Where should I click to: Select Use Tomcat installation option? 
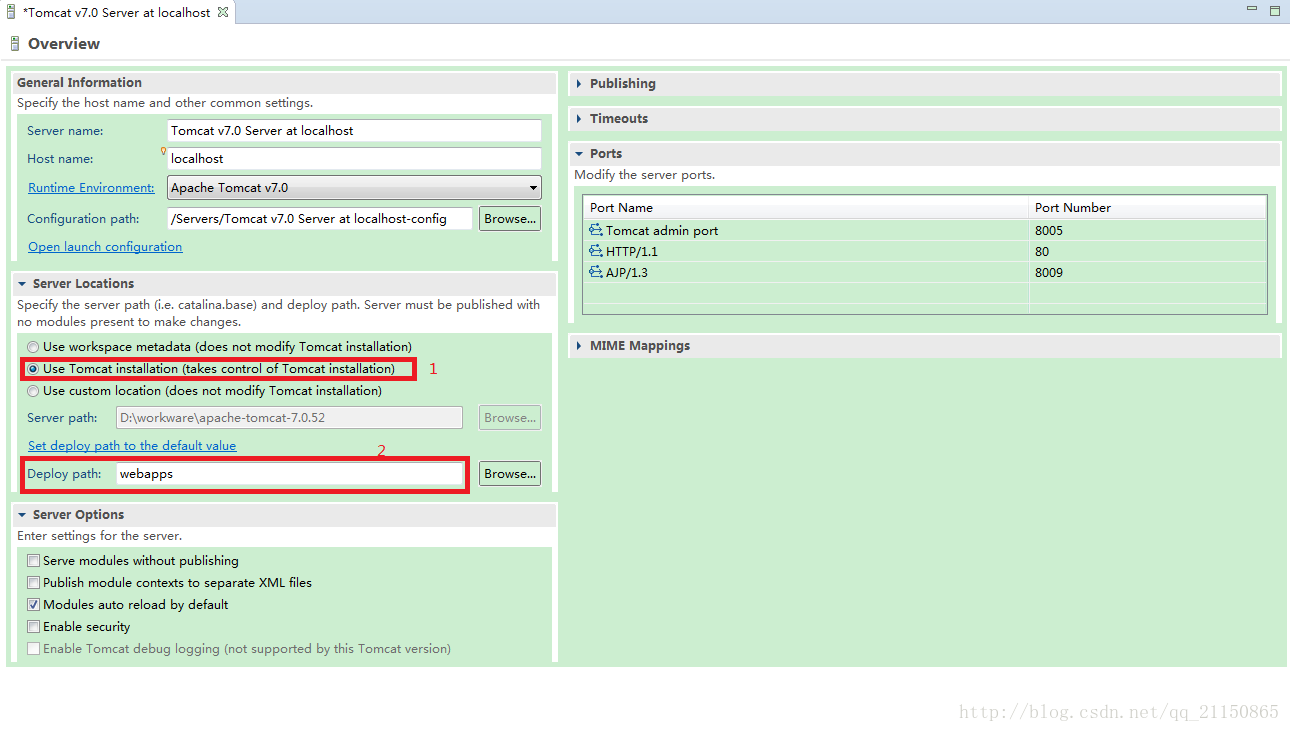(x=34, y=369)
